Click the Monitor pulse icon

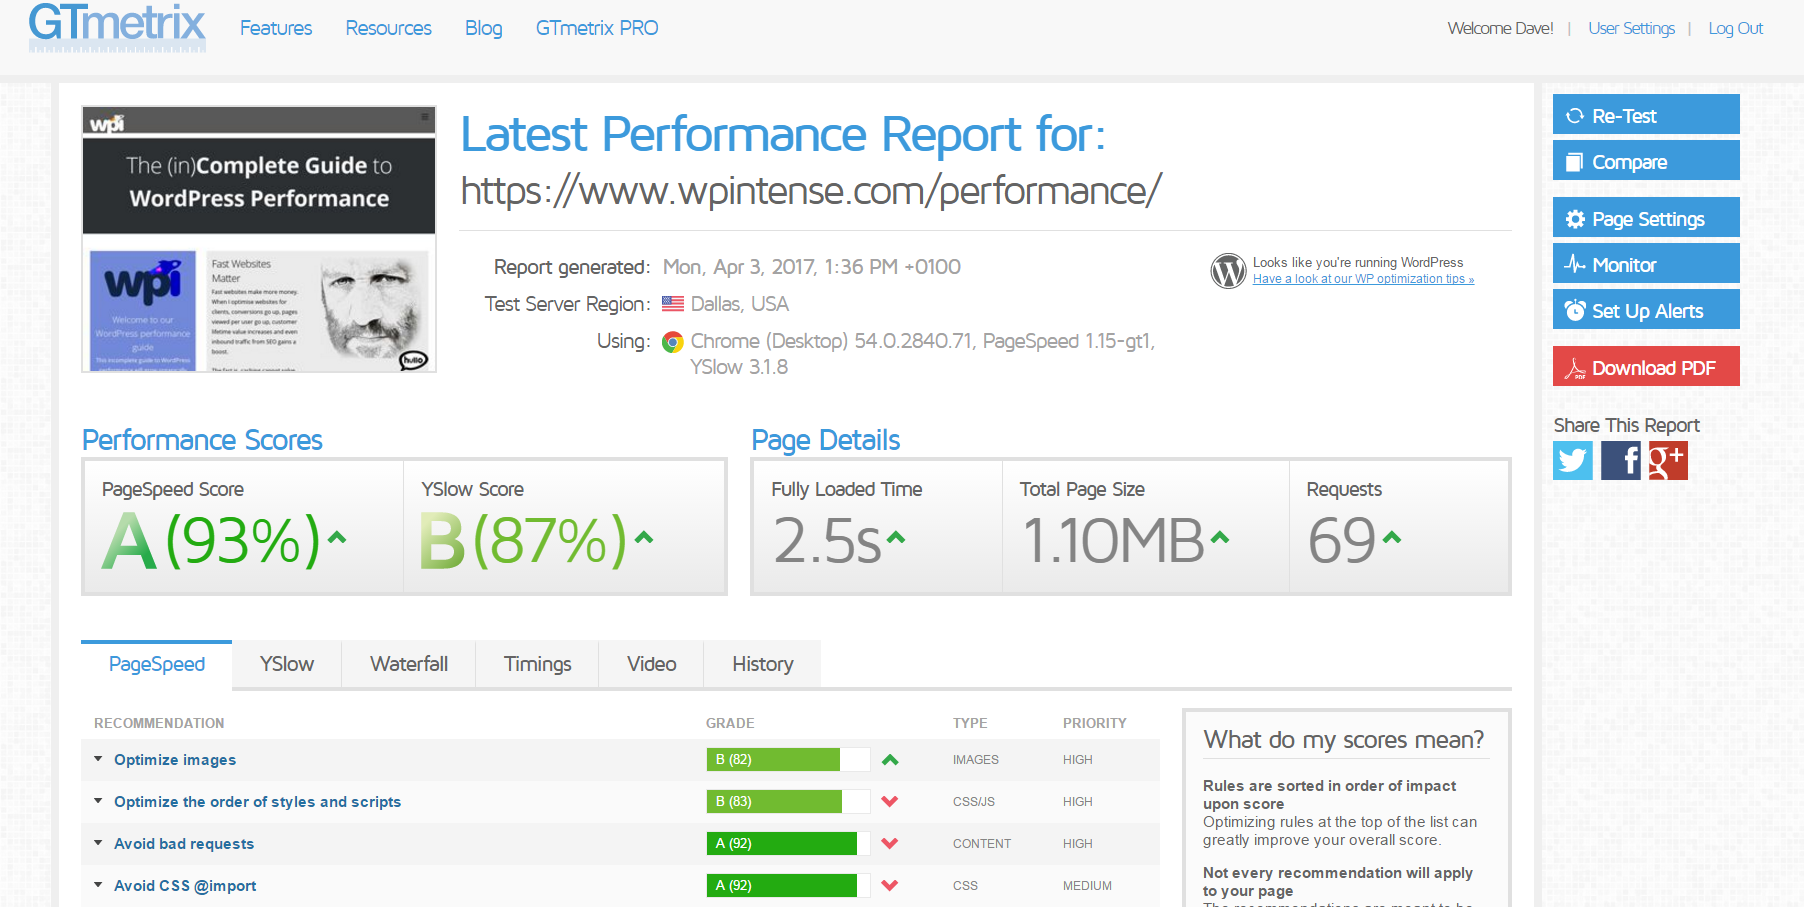(x=1575, y=265)
